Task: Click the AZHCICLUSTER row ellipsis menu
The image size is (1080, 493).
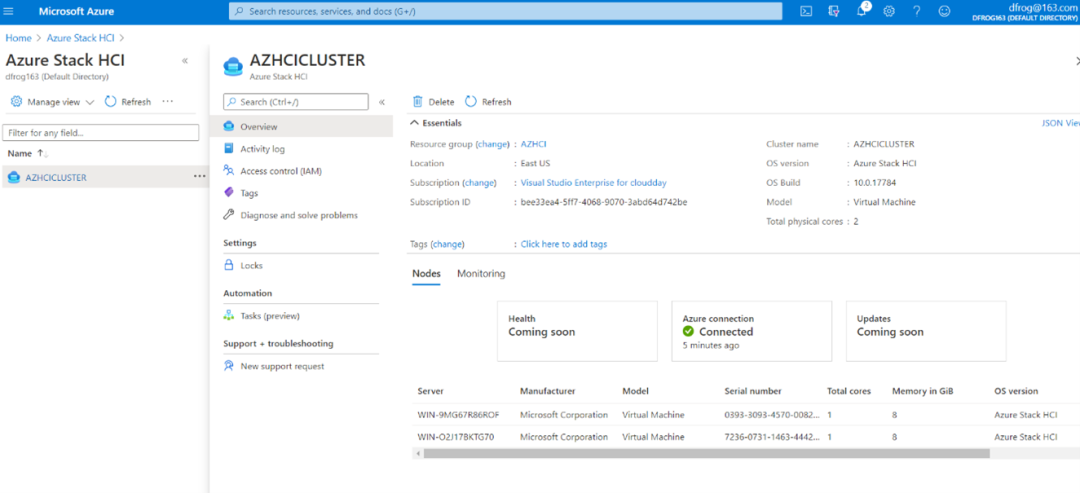Action: coord(199,176)
